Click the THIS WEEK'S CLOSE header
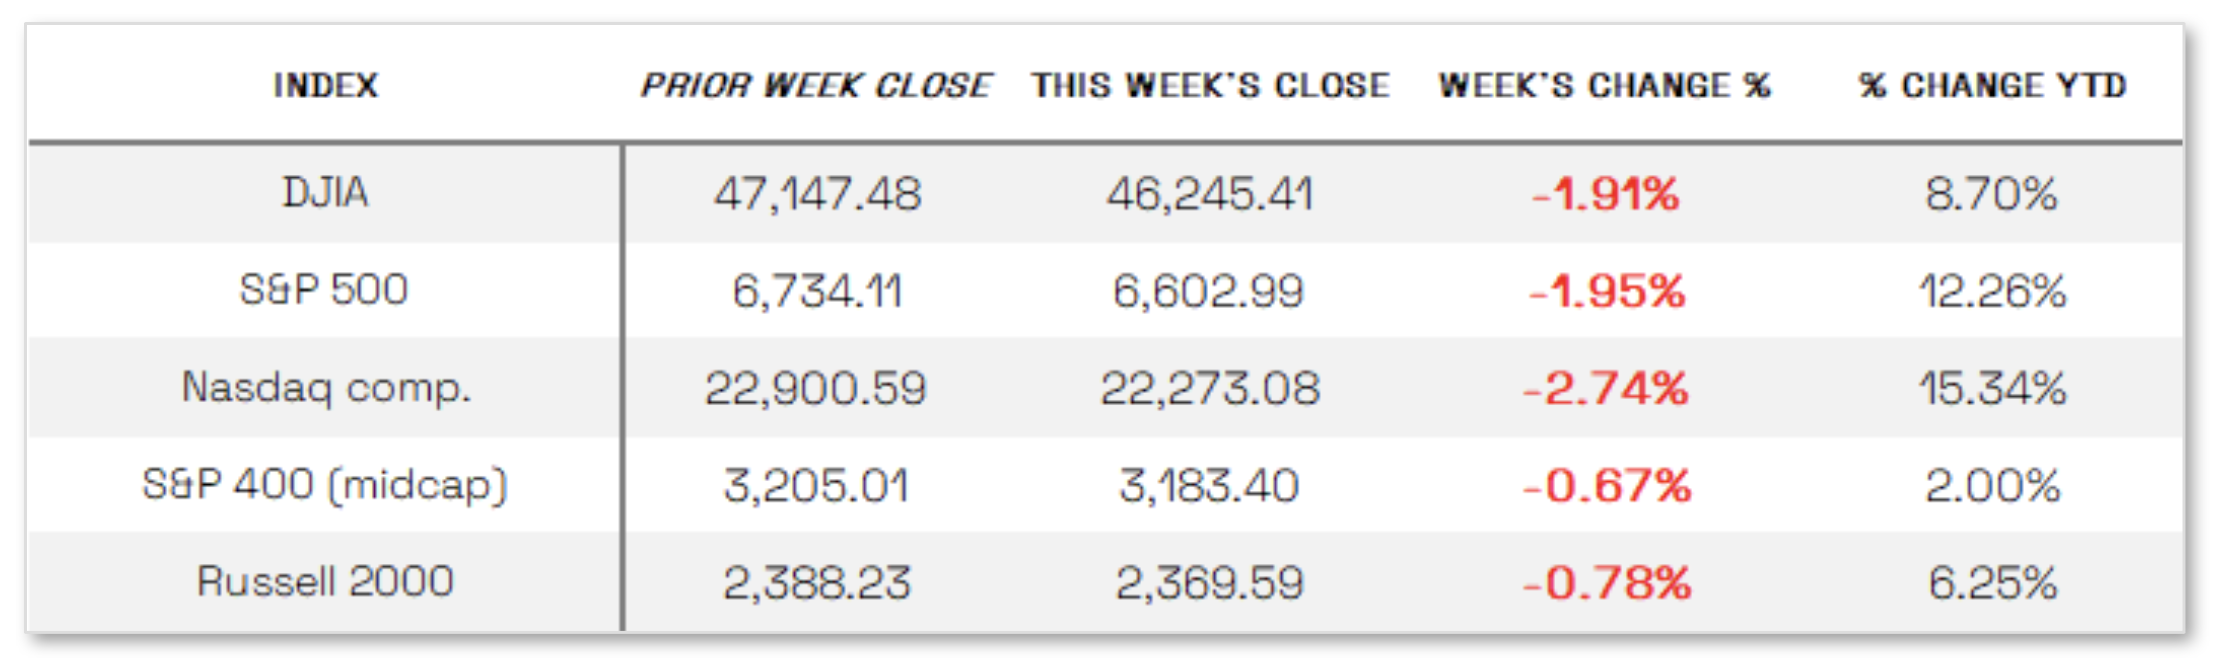Image resolution: width=2220 pixels, height=670 pixels. (1210, 85)
